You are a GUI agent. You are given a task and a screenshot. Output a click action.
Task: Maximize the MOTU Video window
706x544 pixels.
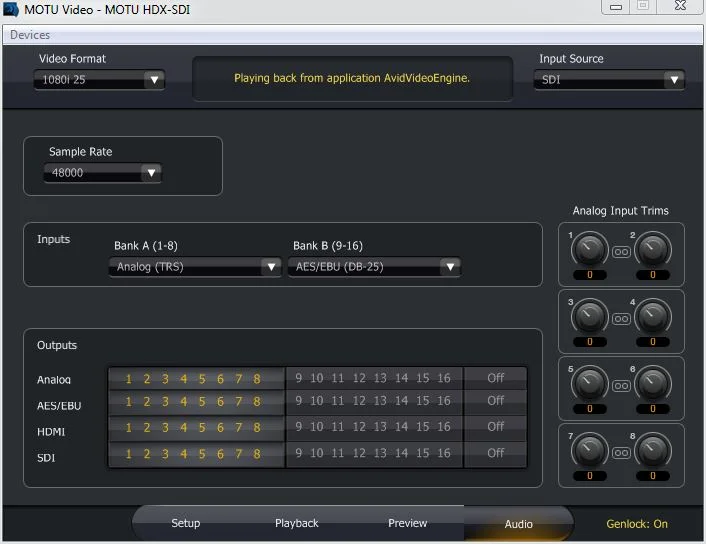pos(643,6)
